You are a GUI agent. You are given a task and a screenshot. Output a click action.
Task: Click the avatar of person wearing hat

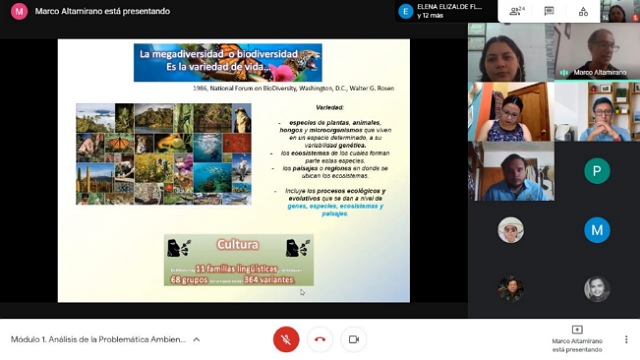[x=511, y=230]
